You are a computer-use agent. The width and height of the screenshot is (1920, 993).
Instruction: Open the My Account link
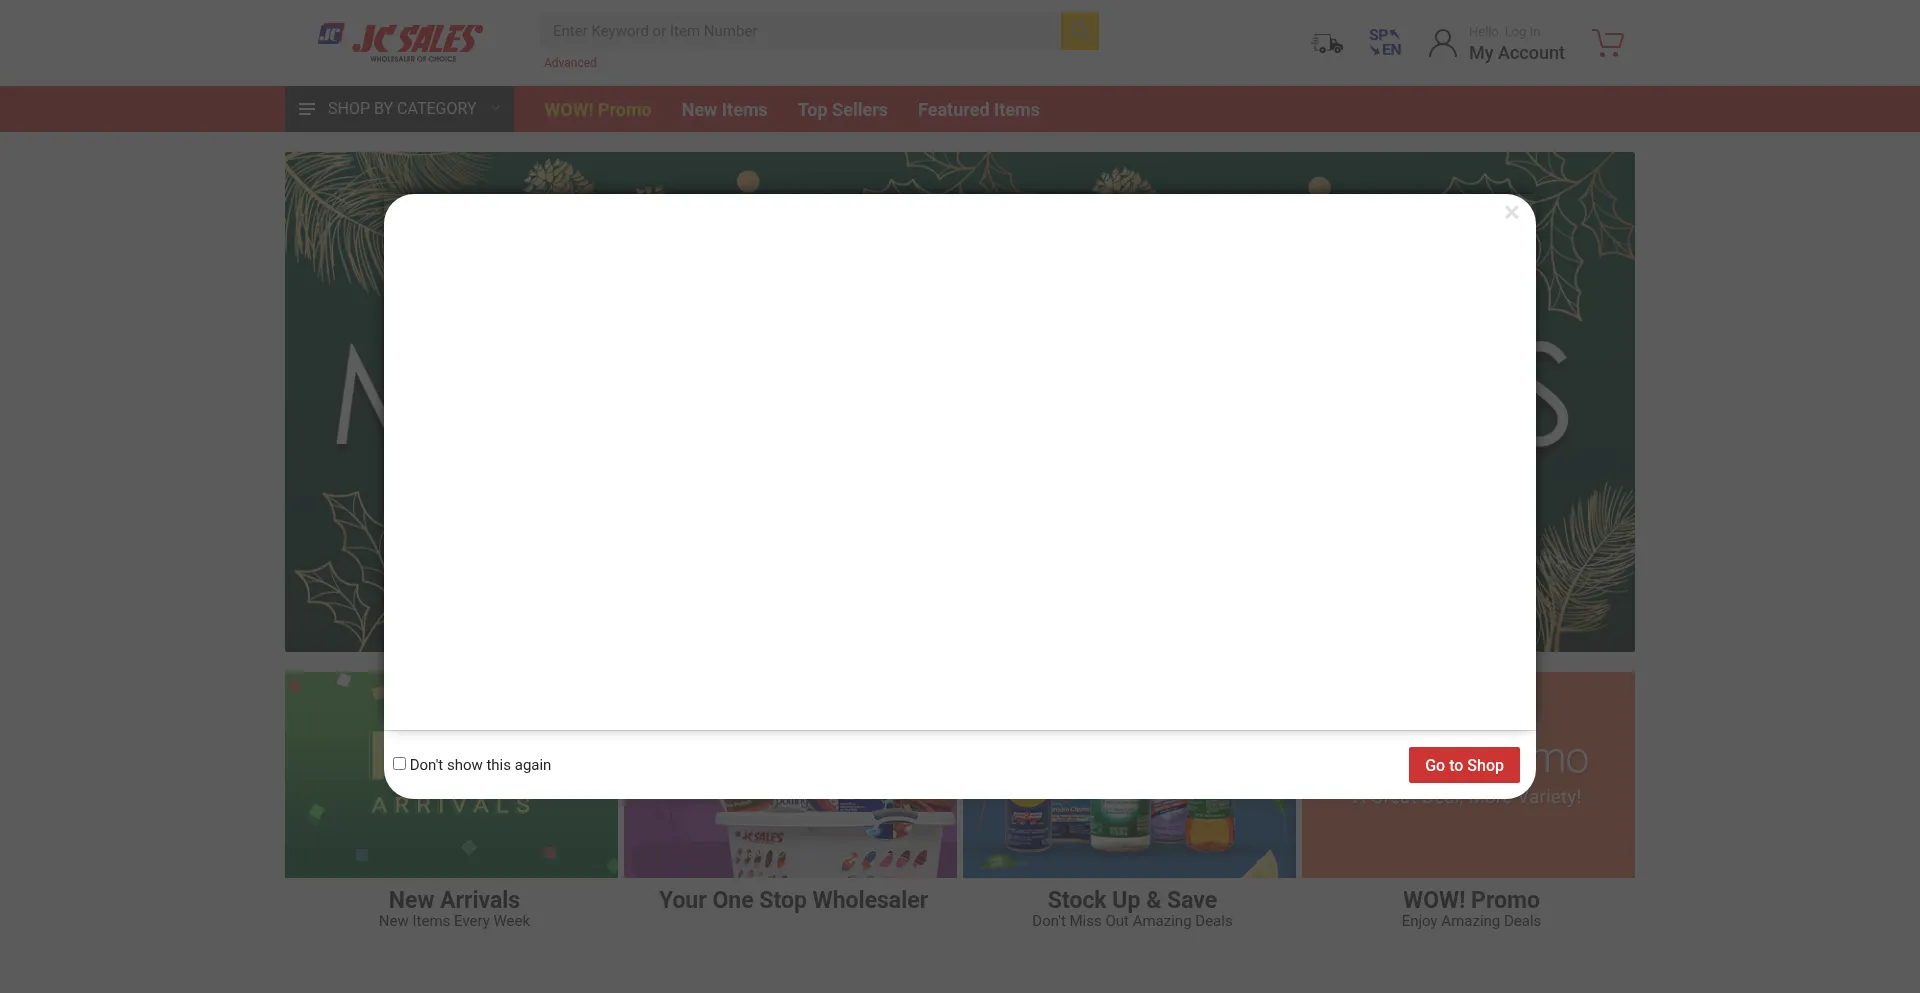pos(1516,53)
